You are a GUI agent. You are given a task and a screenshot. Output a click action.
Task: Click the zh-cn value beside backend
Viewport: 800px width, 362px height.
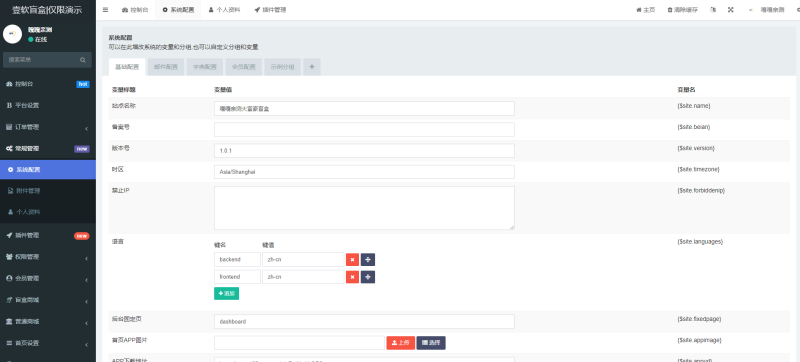pyautogui.click(x=304, y=260)
